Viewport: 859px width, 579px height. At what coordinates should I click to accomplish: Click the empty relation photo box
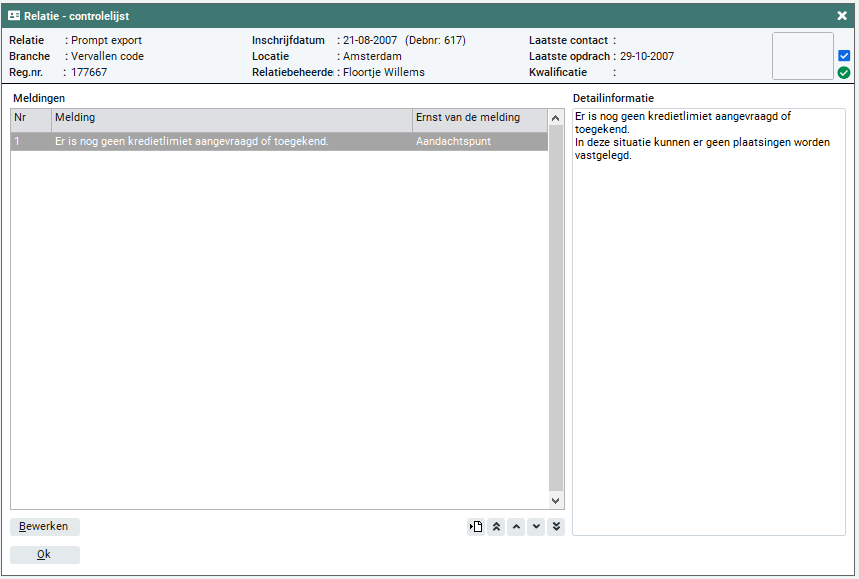(x=802, y=56)
